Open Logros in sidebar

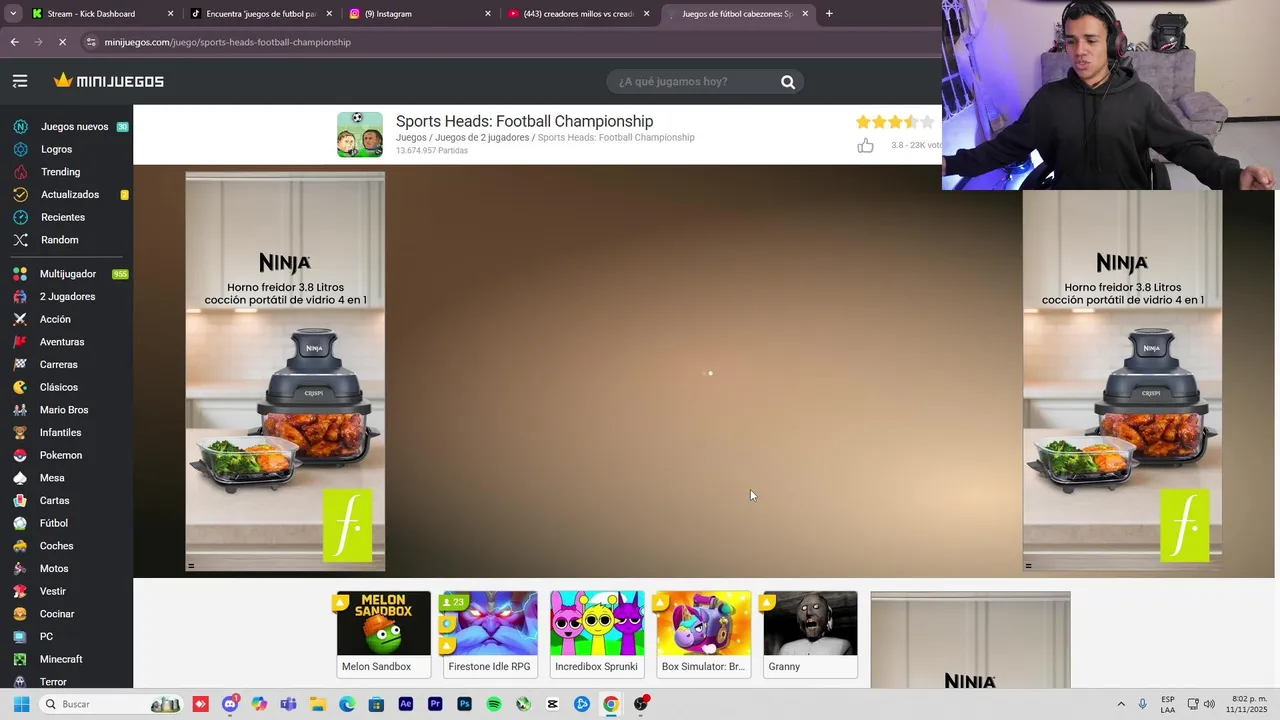click(x=56, y=149)
